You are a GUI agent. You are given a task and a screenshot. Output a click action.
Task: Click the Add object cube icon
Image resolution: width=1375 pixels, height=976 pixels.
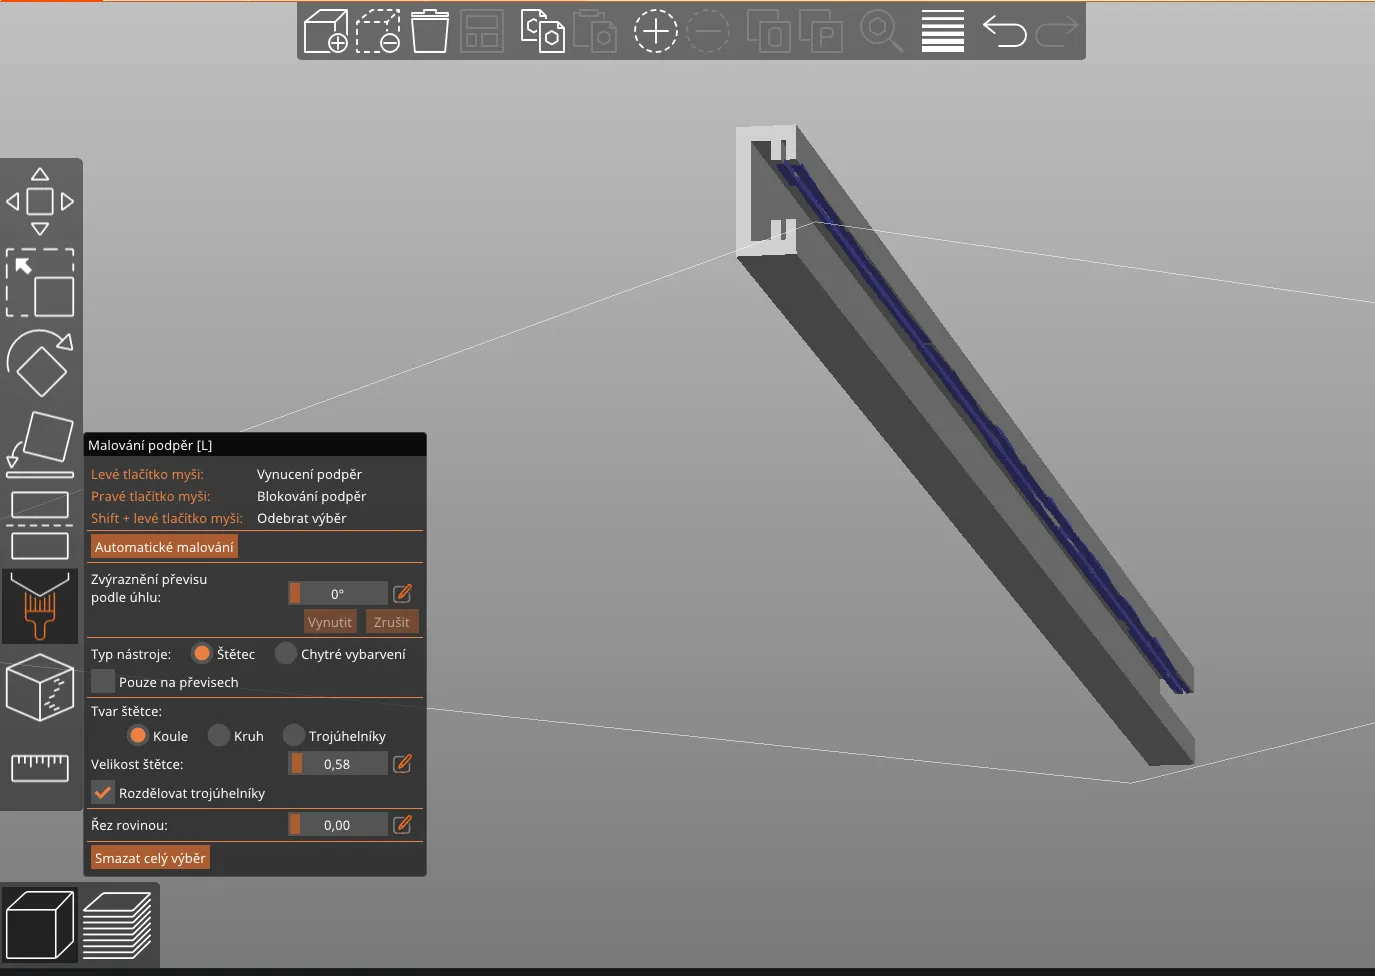(326, 31)
